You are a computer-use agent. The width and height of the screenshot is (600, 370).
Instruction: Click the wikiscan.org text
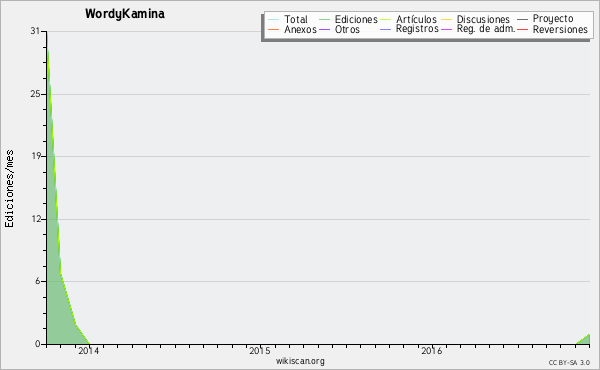click(x=300, y=361)
